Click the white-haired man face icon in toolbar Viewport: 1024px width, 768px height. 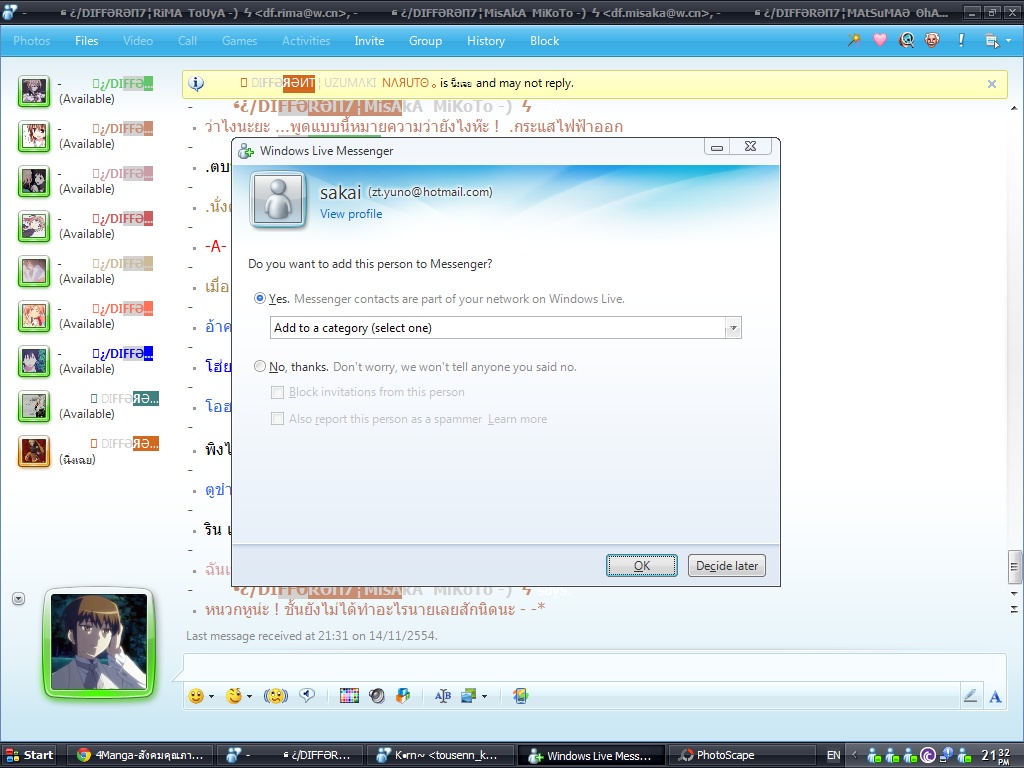932,40
